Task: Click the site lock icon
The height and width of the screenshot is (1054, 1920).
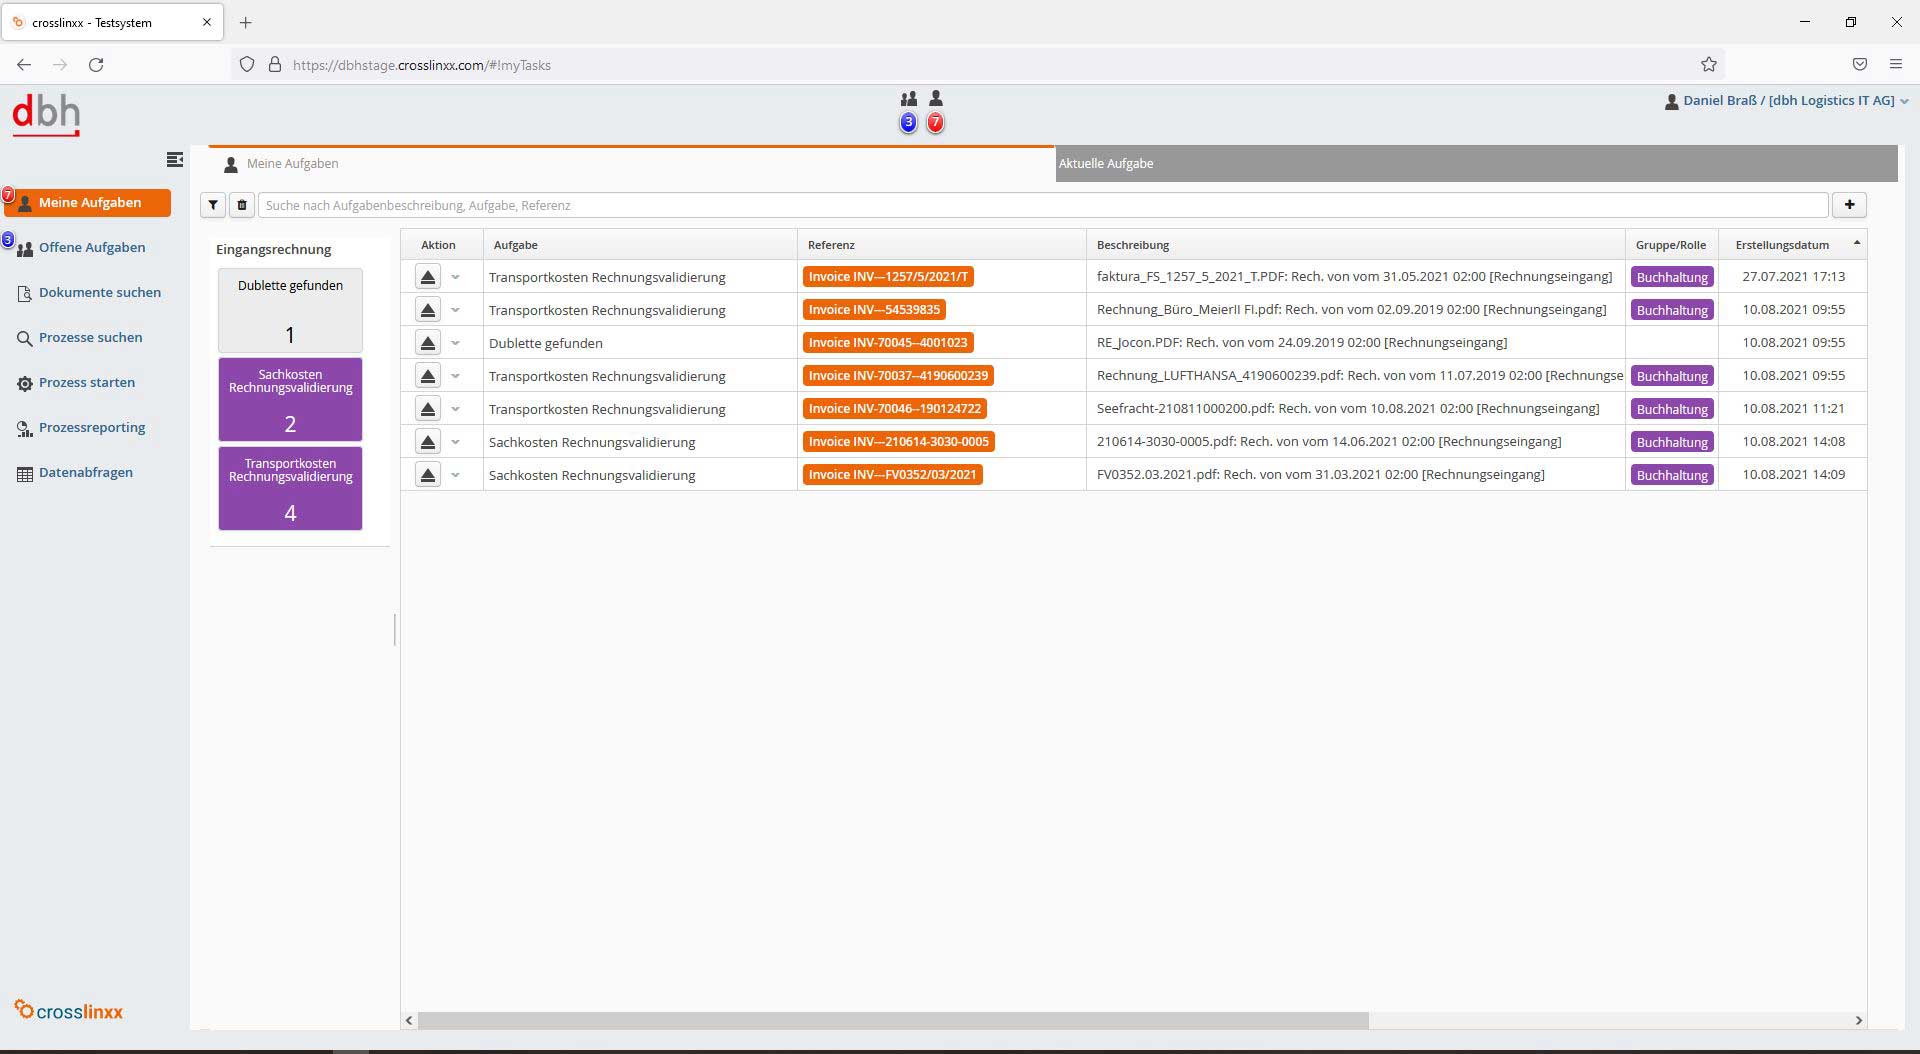Action: pyautogui.click(x=274, y=65)
